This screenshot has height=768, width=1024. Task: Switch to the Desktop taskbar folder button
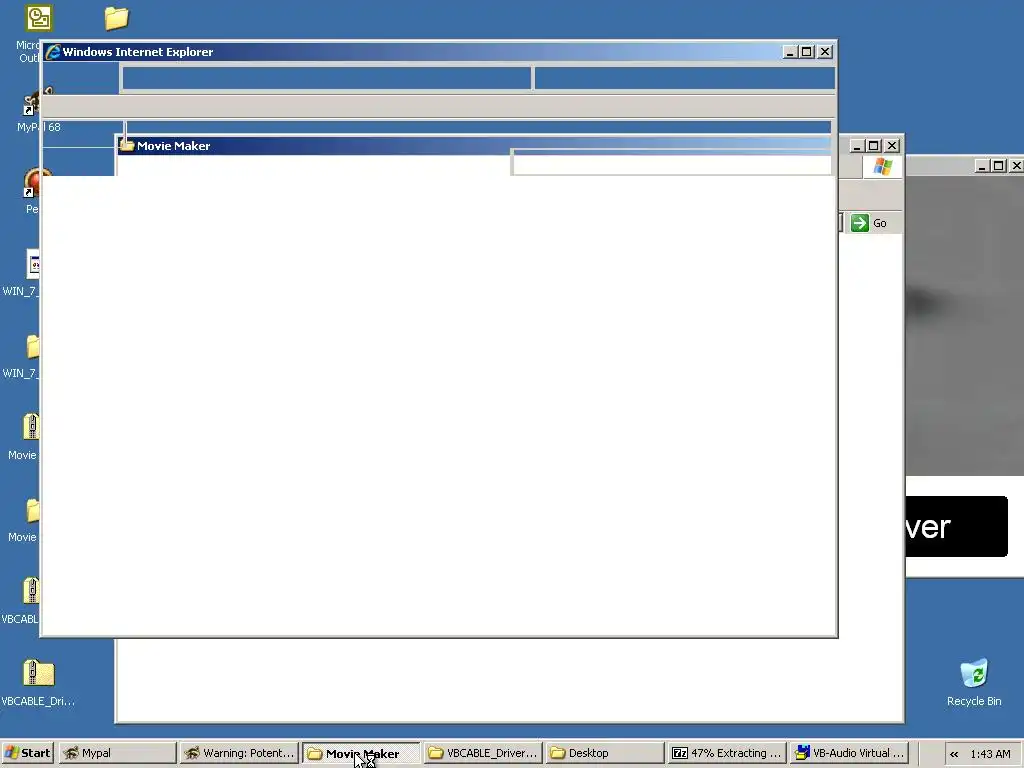604,753
